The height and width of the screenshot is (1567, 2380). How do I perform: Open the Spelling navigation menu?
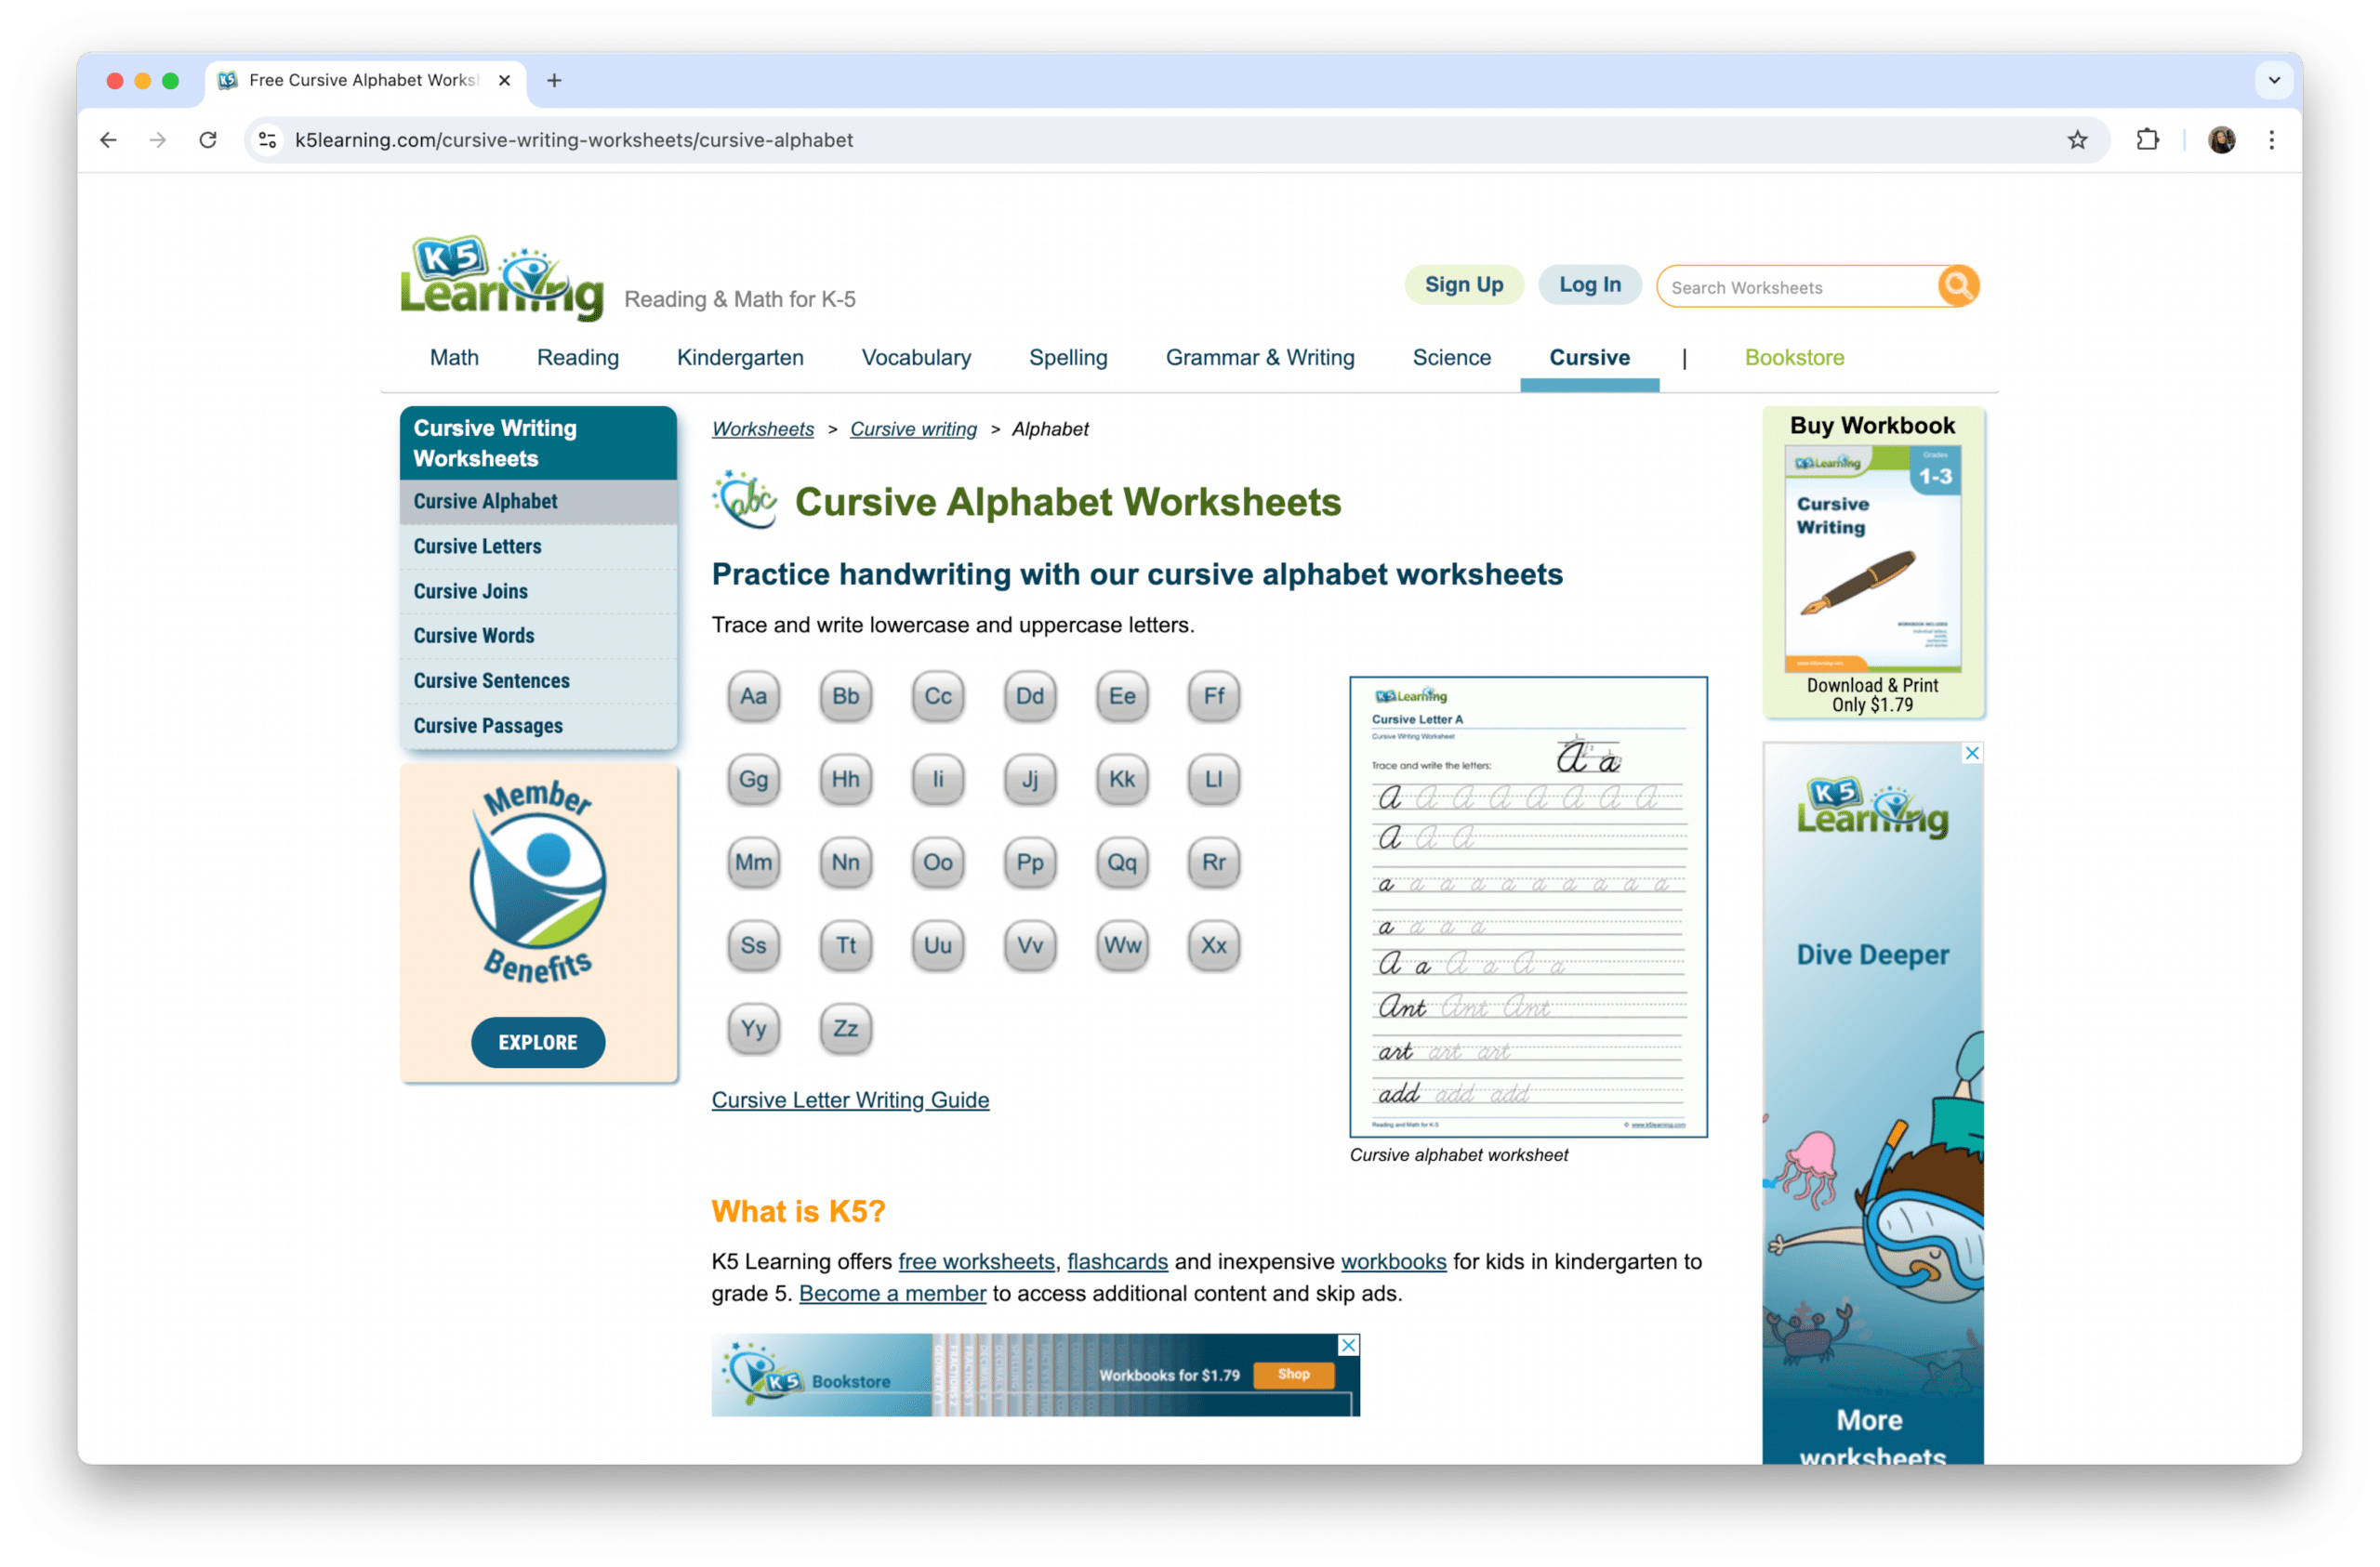[x=1068, y=357]
